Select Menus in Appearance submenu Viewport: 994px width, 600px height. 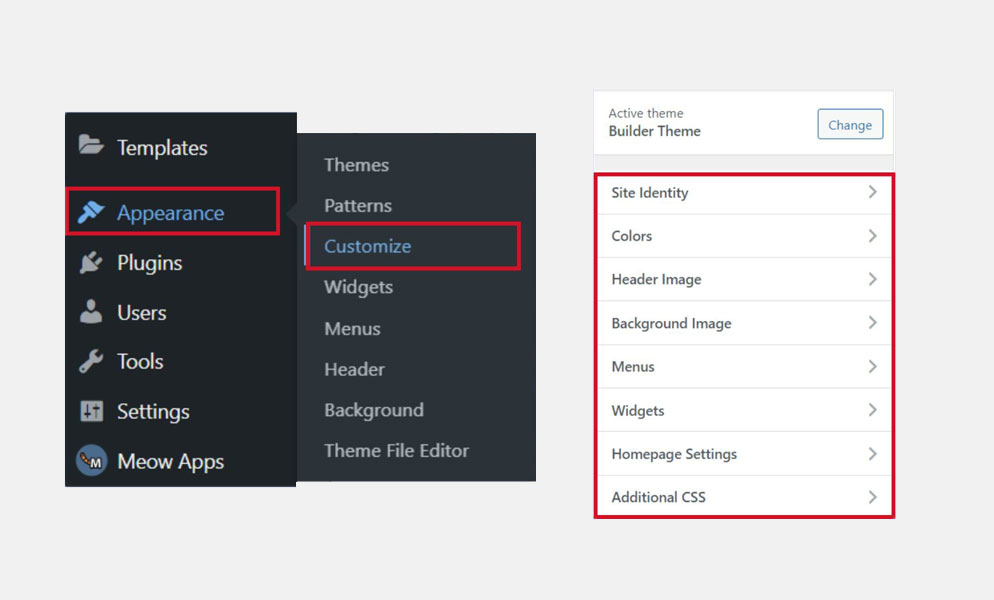coord(352,329)
